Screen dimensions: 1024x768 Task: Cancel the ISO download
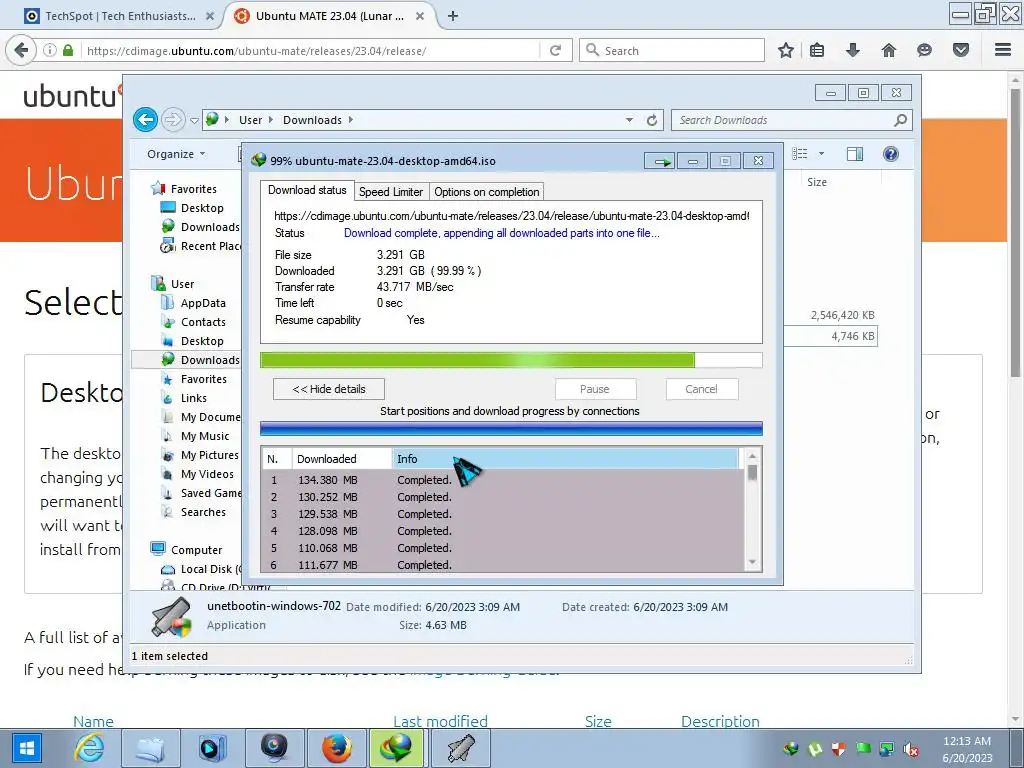tap(701, 389)
